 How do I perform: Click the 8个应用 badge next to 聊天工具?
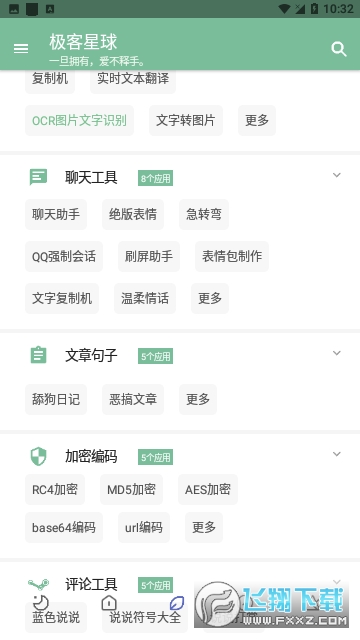pyautogui.click(x=156, y=178)
